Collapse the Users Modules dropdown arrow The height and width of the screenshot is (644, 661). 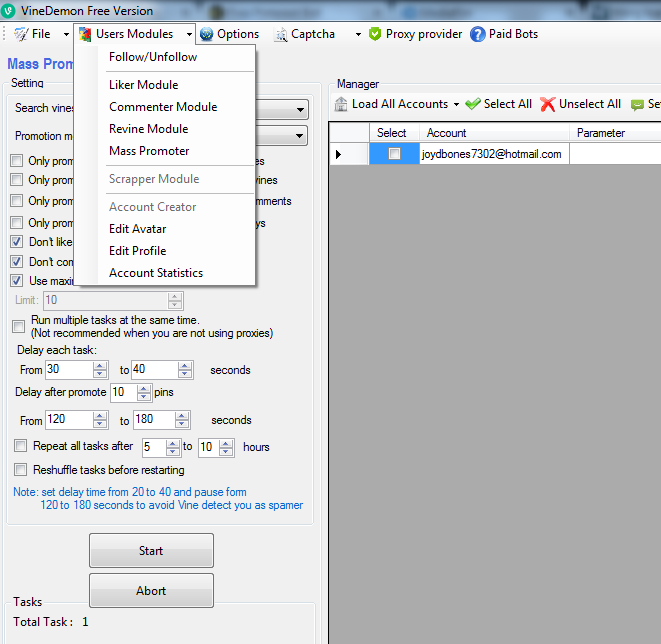[189, 35]
